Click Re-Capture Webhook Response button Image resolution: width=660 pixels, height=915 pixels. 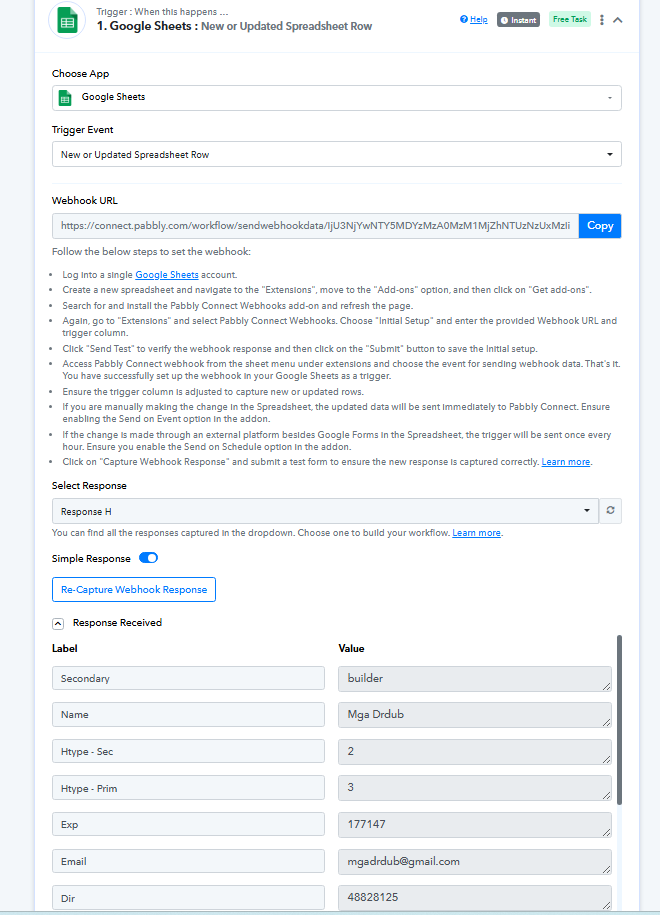(134, 589)
